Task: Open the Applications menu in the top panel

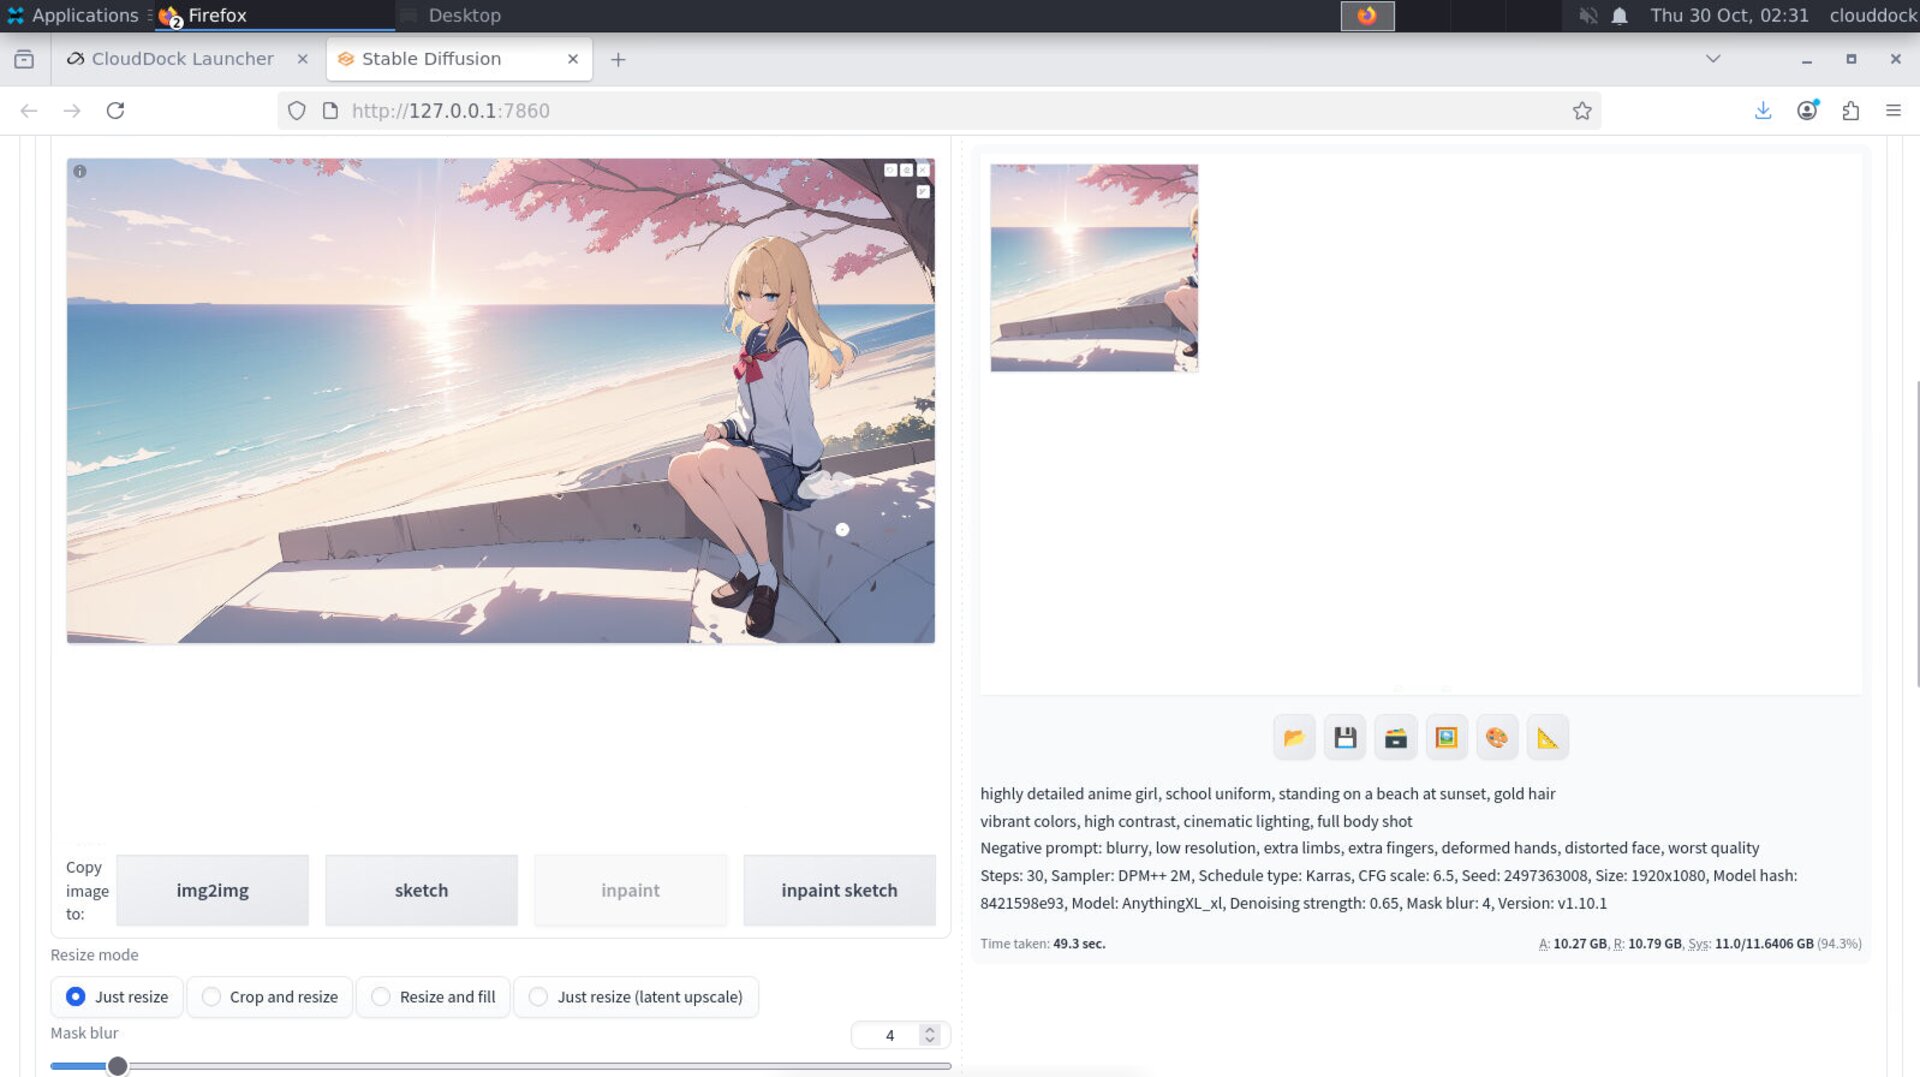Action: (x=72, y=15)
